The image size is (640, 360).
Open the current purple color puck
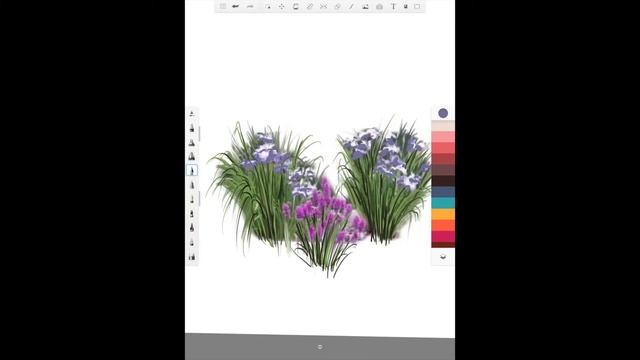tap(443, 113)
